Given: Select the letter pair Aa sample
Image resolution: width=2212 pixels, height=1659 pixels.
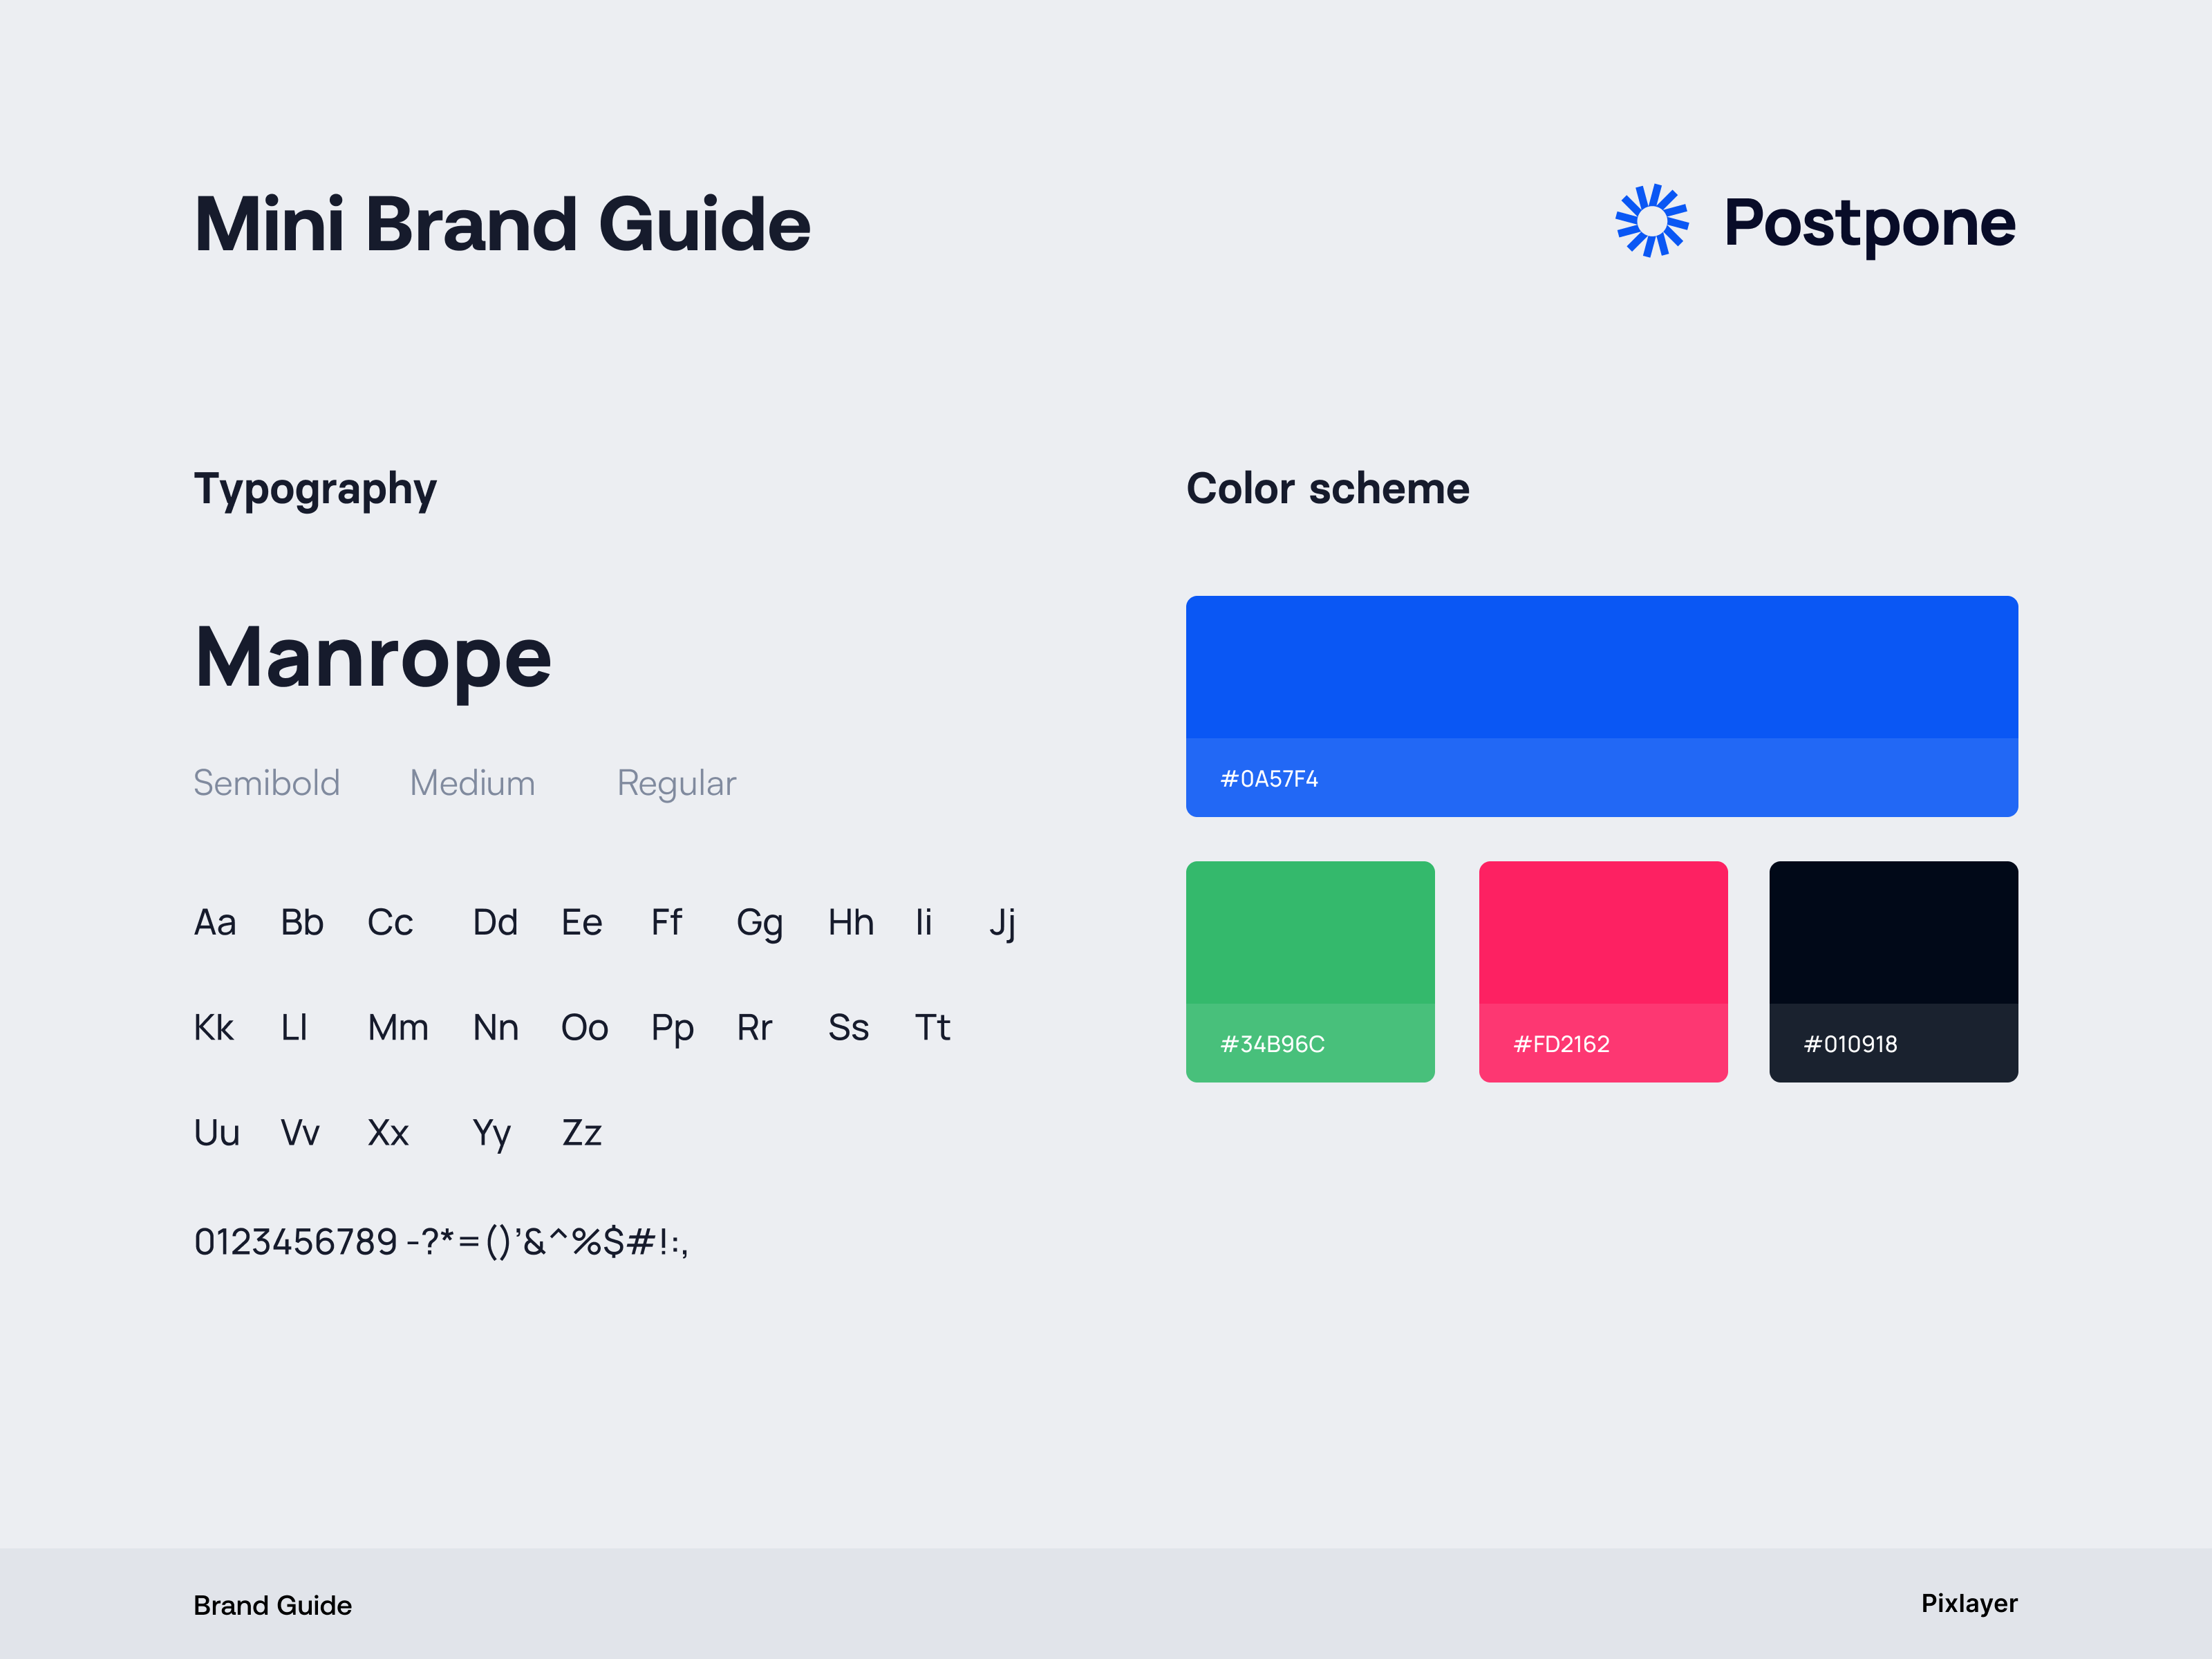Looking at the screenshot, I should click(215, 922).
